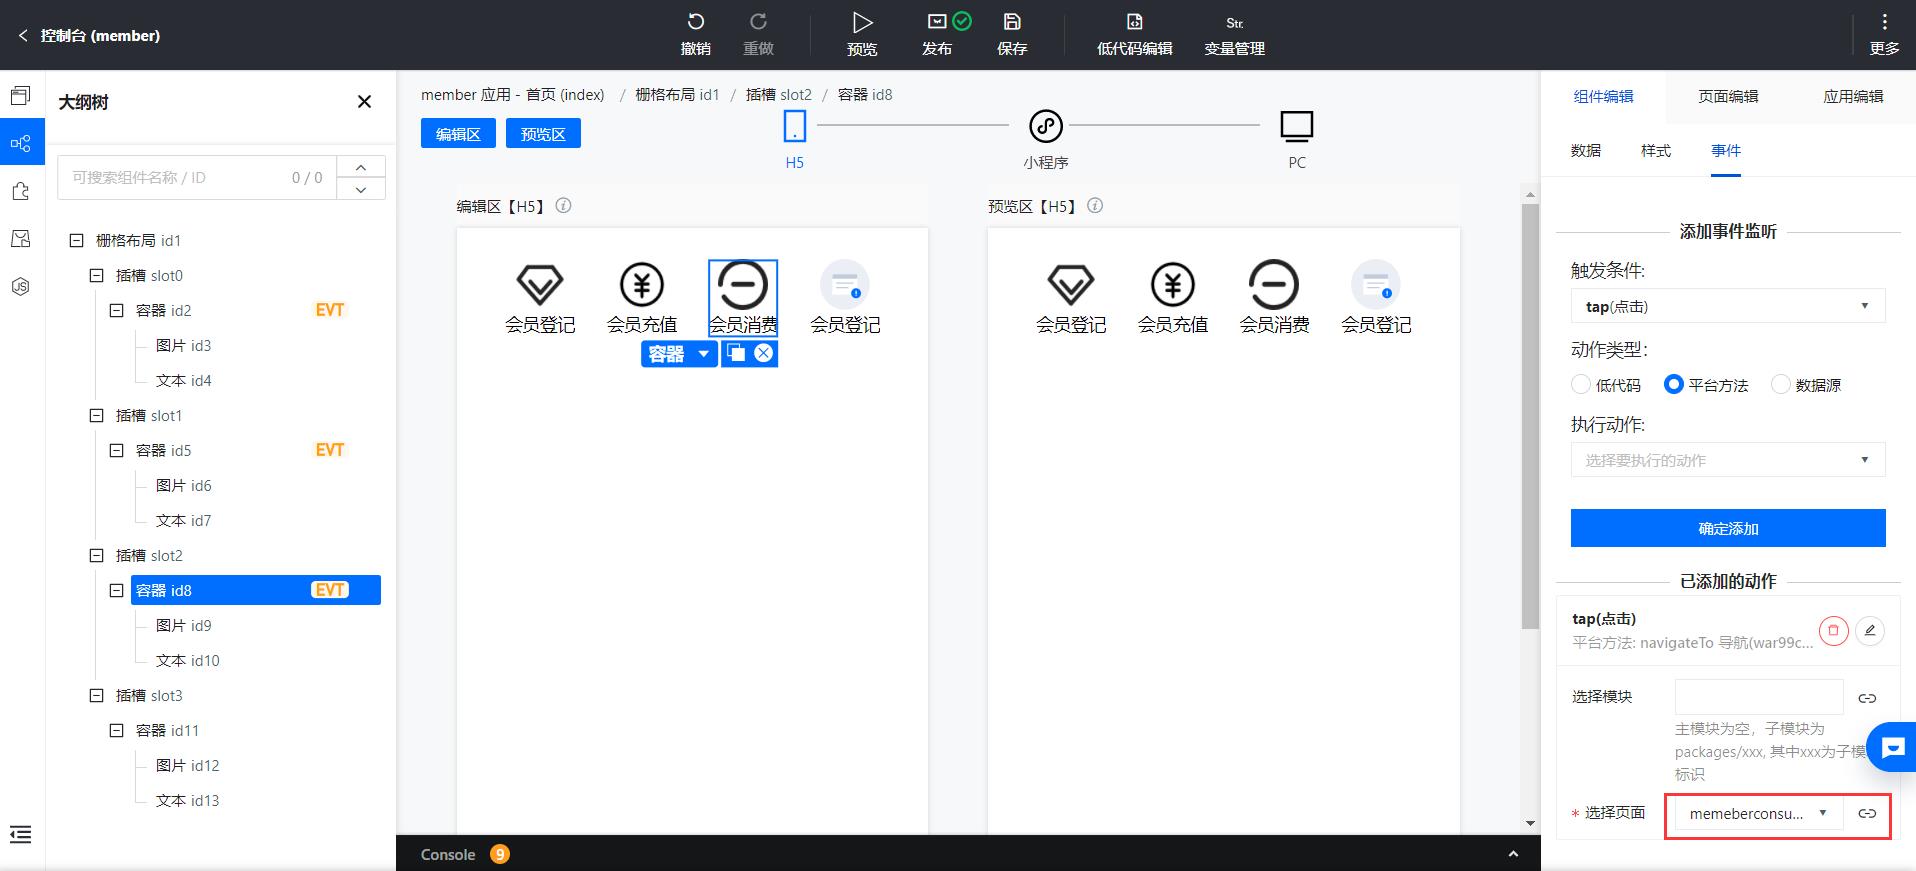Switch to the 应用编辑 tab
The height and width of the screenshot is (871, 1916).
tap(1853, 96)
